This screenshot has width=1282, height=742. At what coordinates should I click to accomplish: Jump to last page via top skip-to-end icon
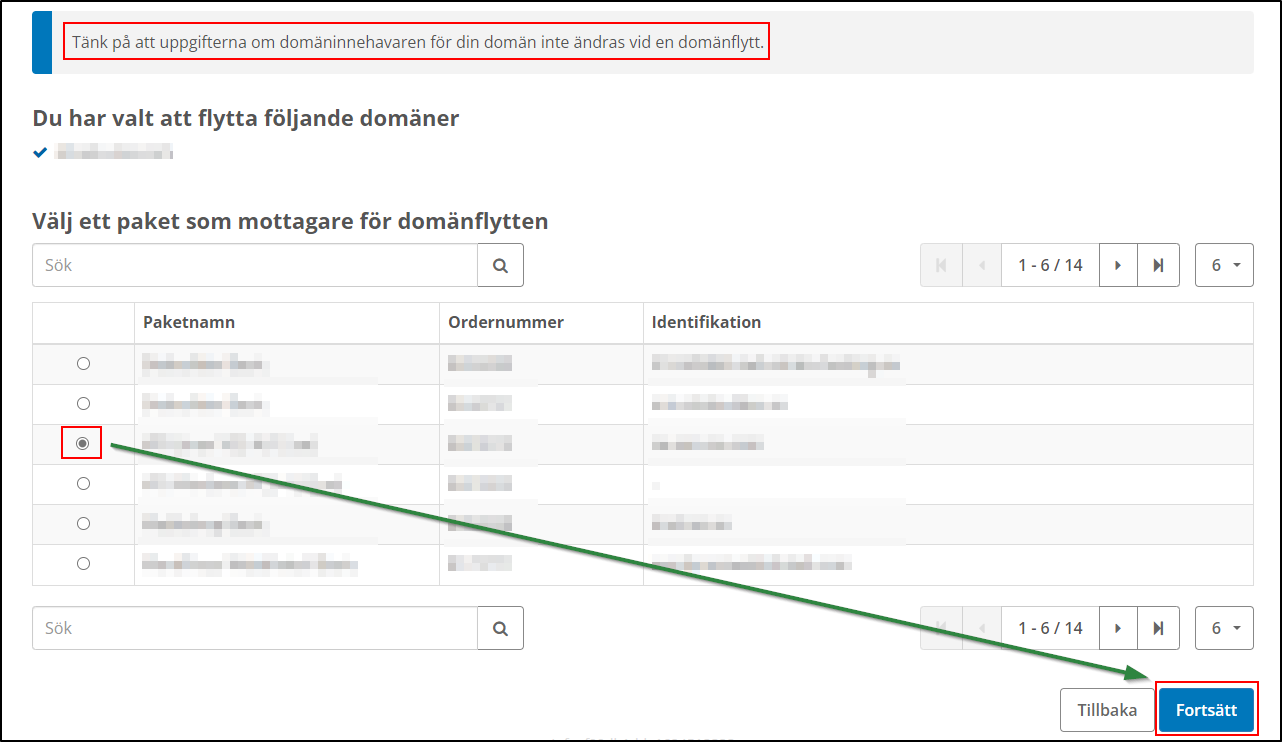1158,264
